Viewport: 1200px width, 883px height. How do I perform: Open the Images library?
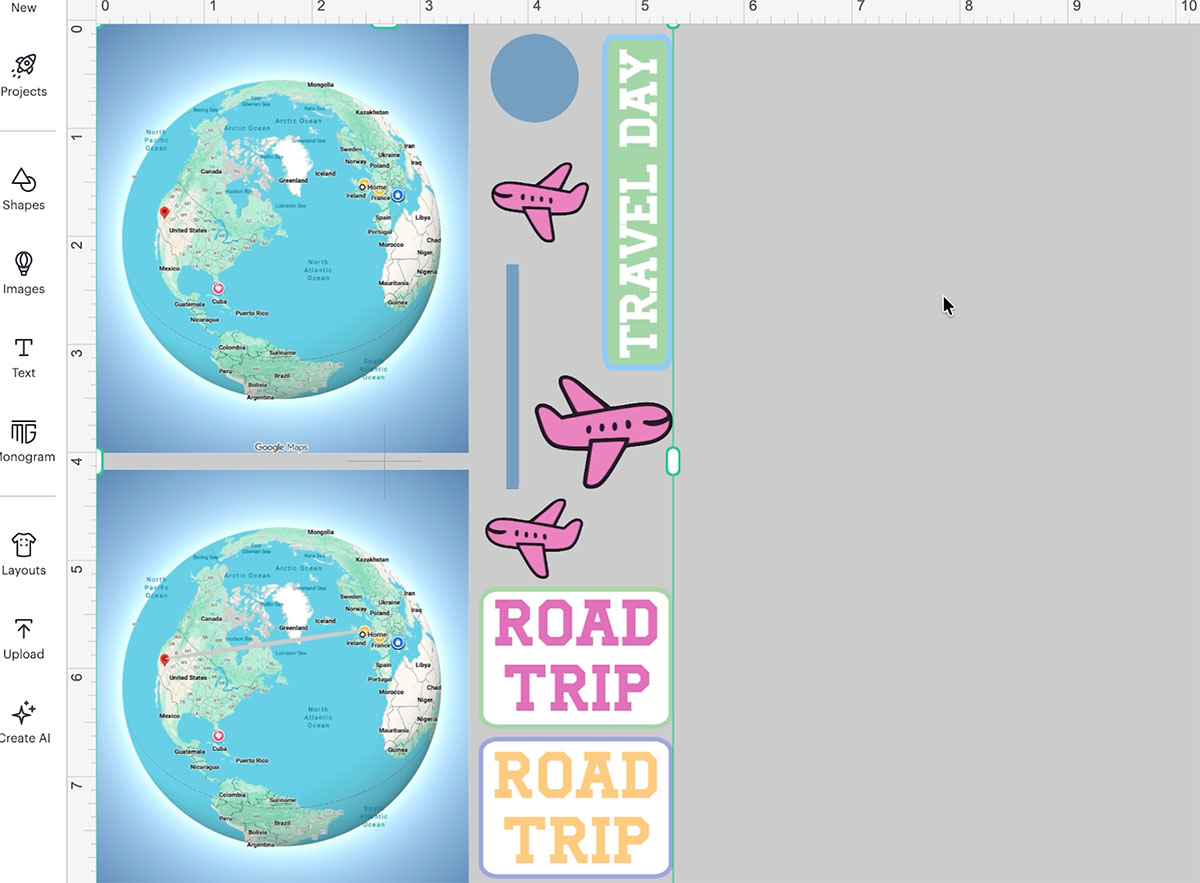coord(24,273)
